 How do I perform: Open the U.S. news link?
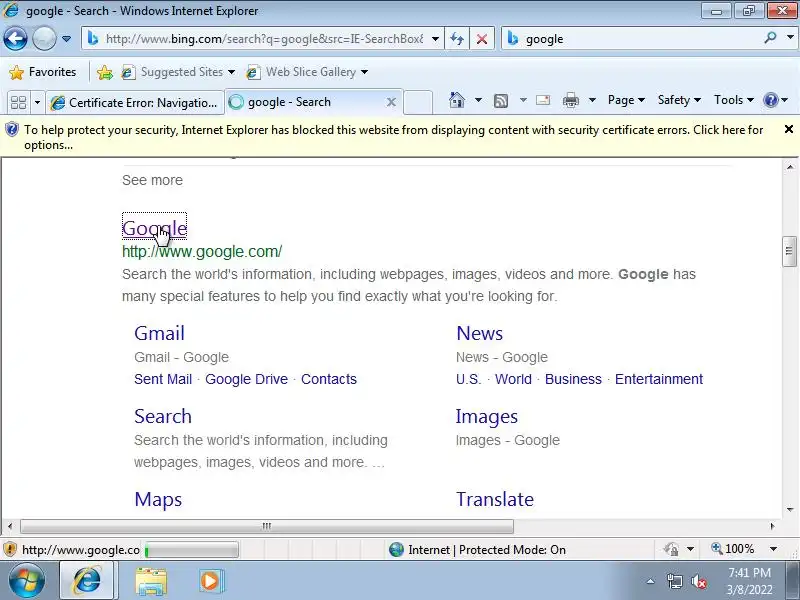(468, 379)
